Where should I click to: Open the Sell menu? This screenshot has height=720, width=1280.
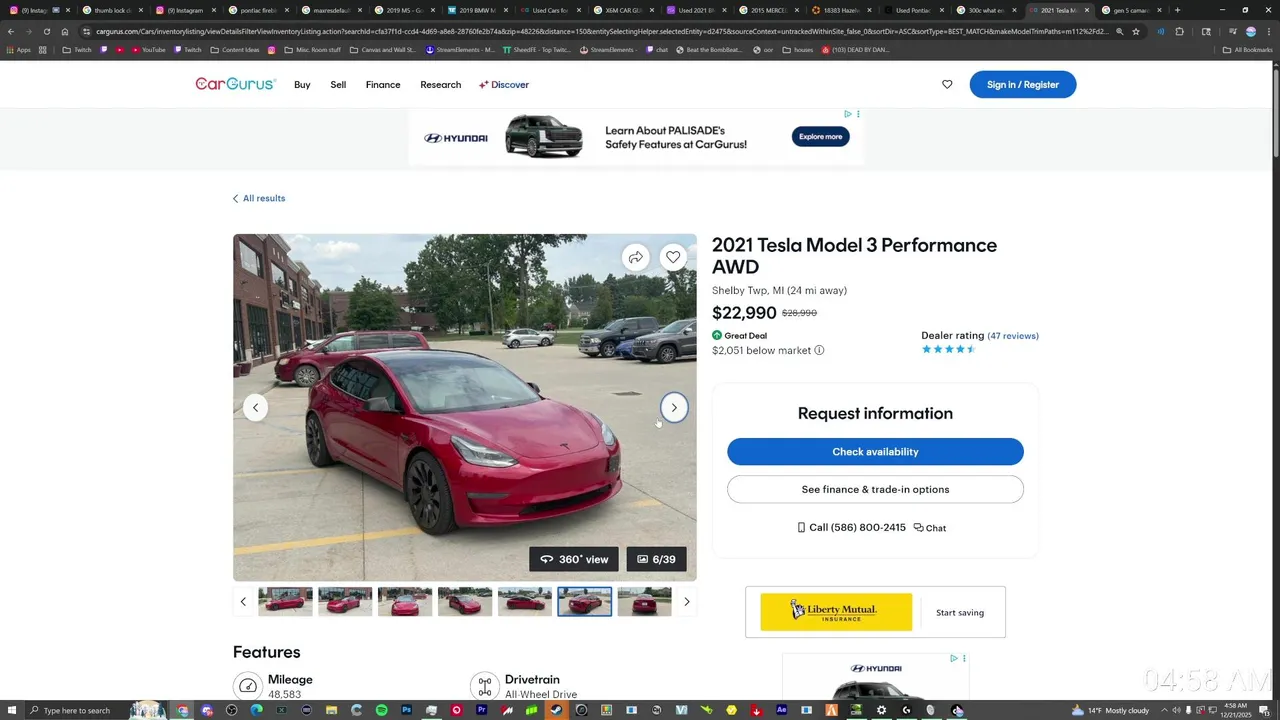338,84
